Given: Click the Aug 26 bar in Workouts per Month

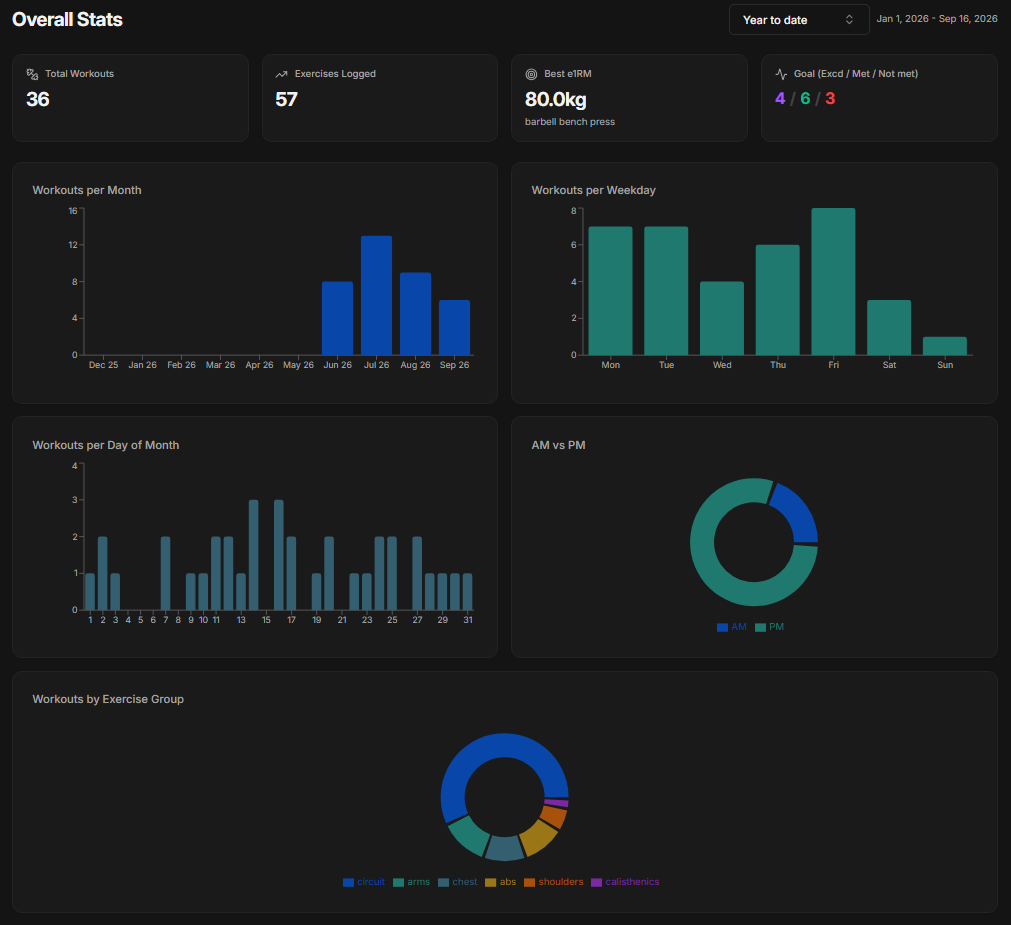Looking at the screenshot, I should point(415,314).
